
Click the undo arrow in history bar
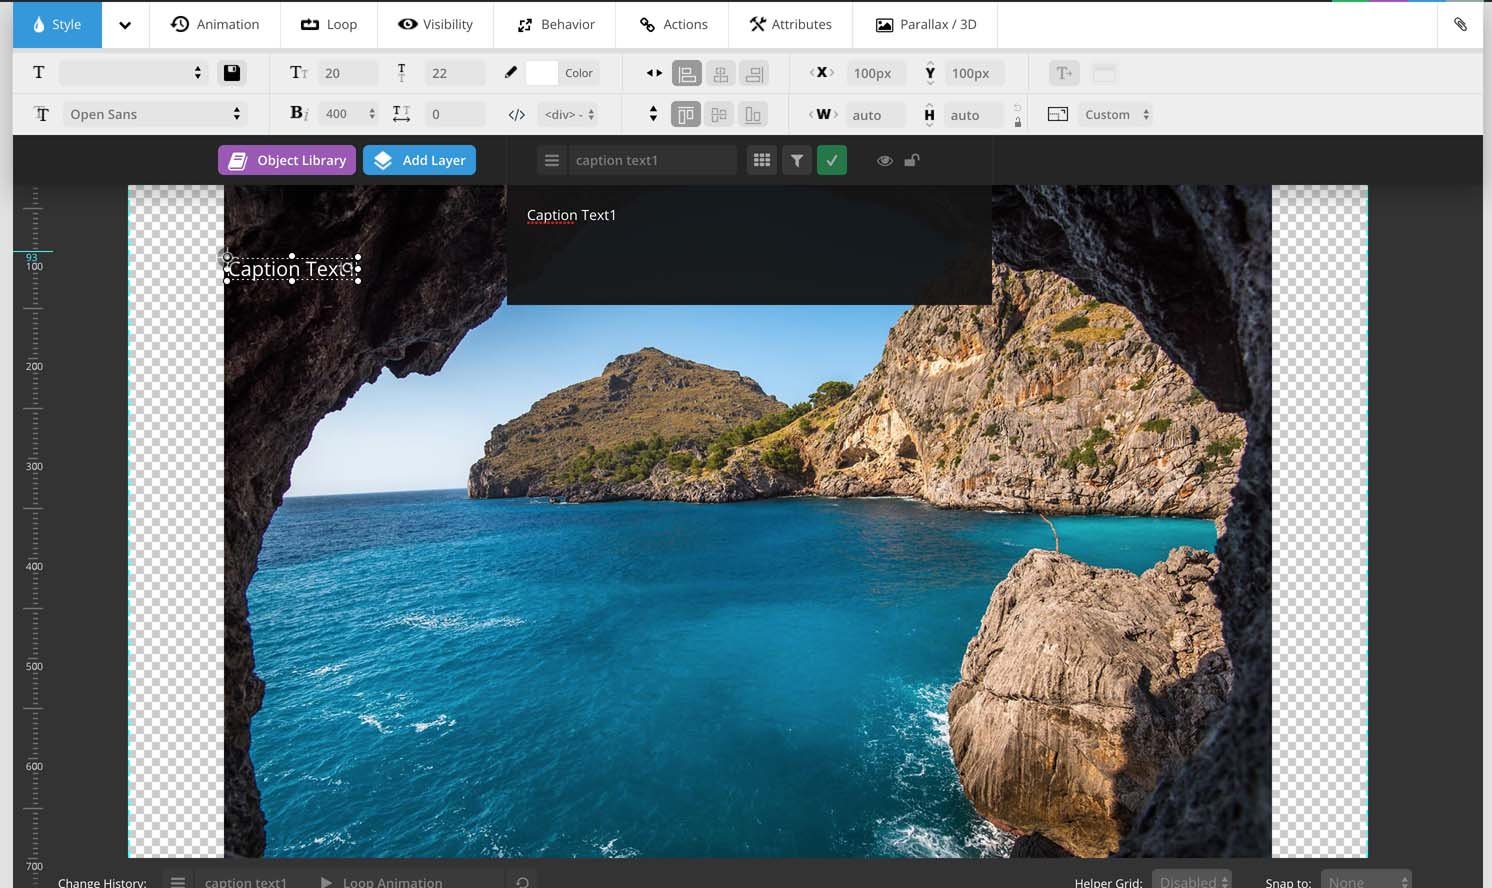[x=522, y=882]
